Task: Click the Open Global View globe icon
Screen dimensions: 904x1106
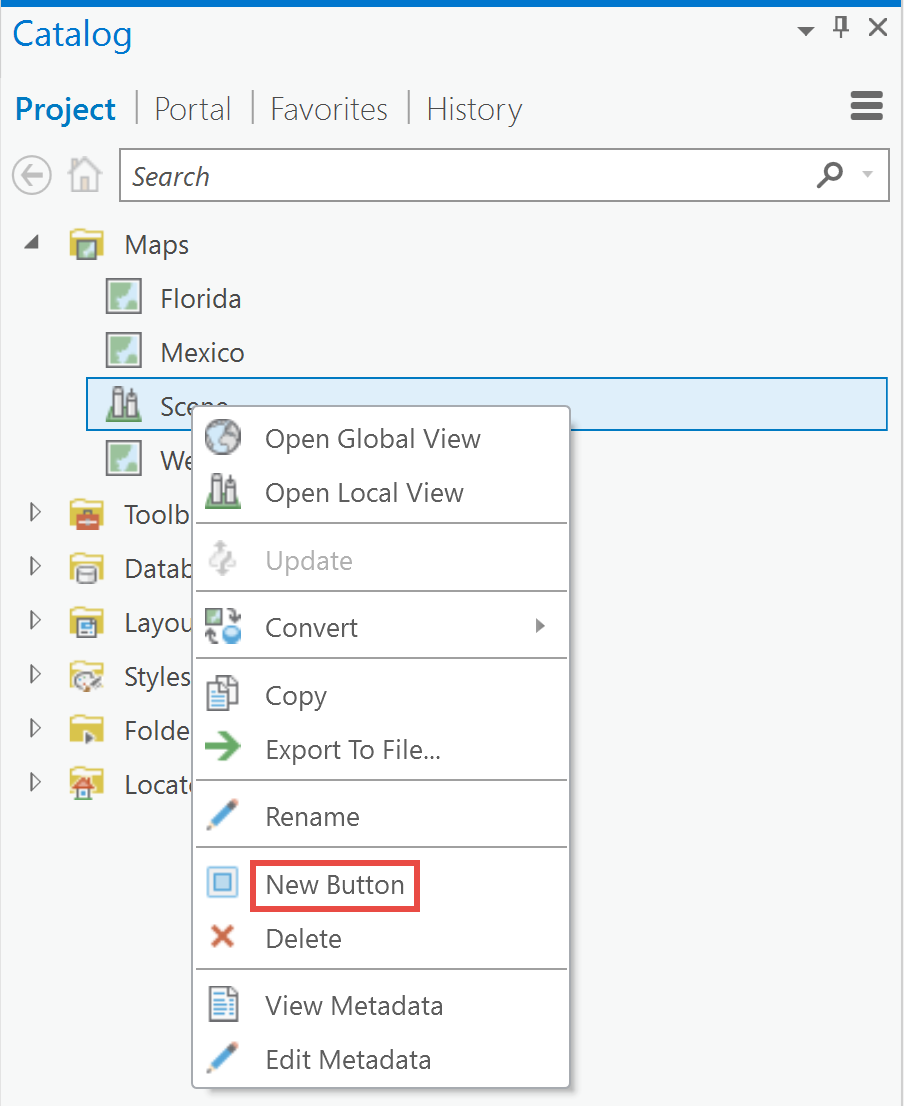Action: click(222, 437)
